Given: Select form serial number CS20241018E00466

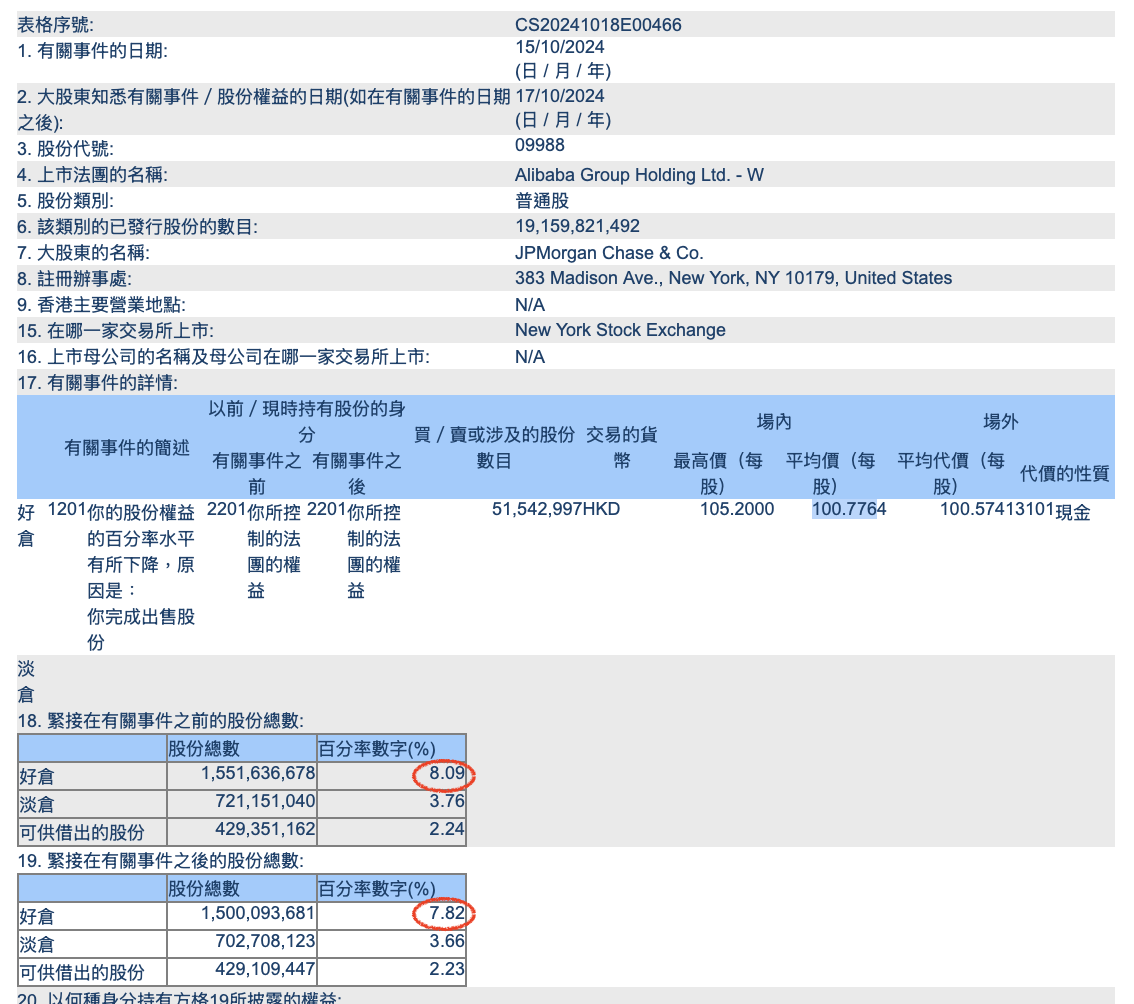Looking at the screenshot, I should [598, 25].
